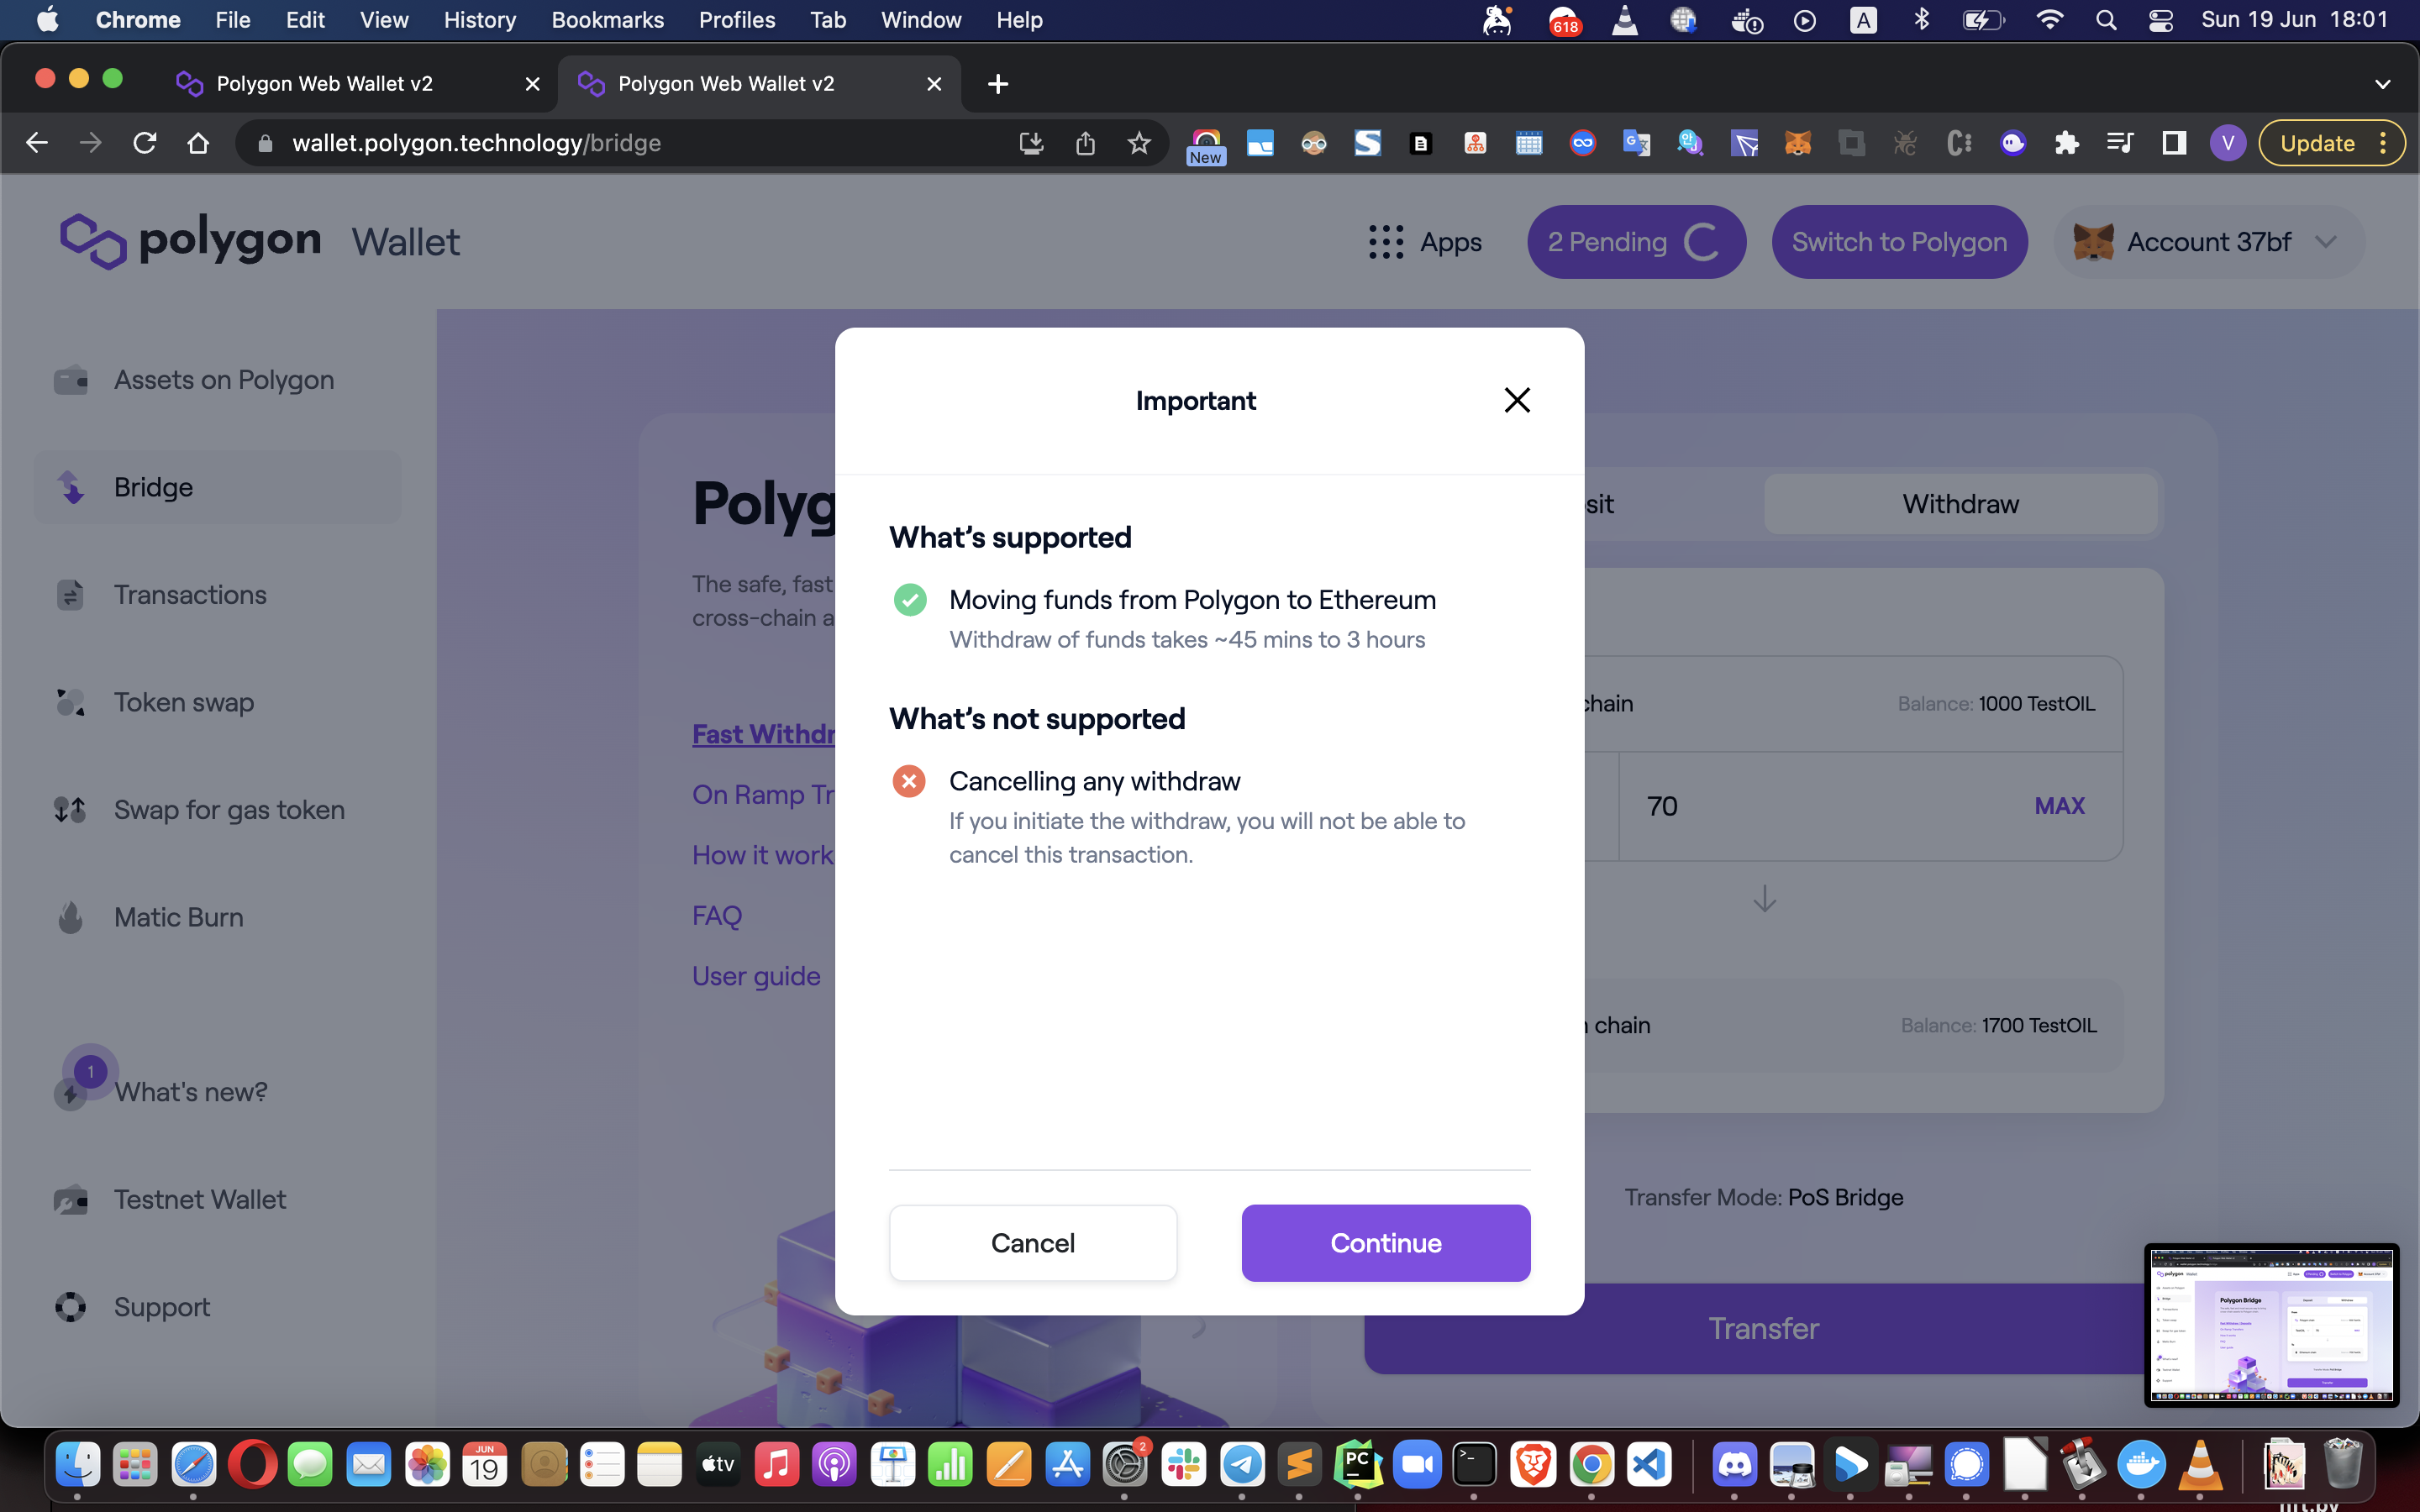Image resolution: width=2420 pixels, height=1512 pixels.
Task: Open the Apps grid icon
Action: [1386, 242]
